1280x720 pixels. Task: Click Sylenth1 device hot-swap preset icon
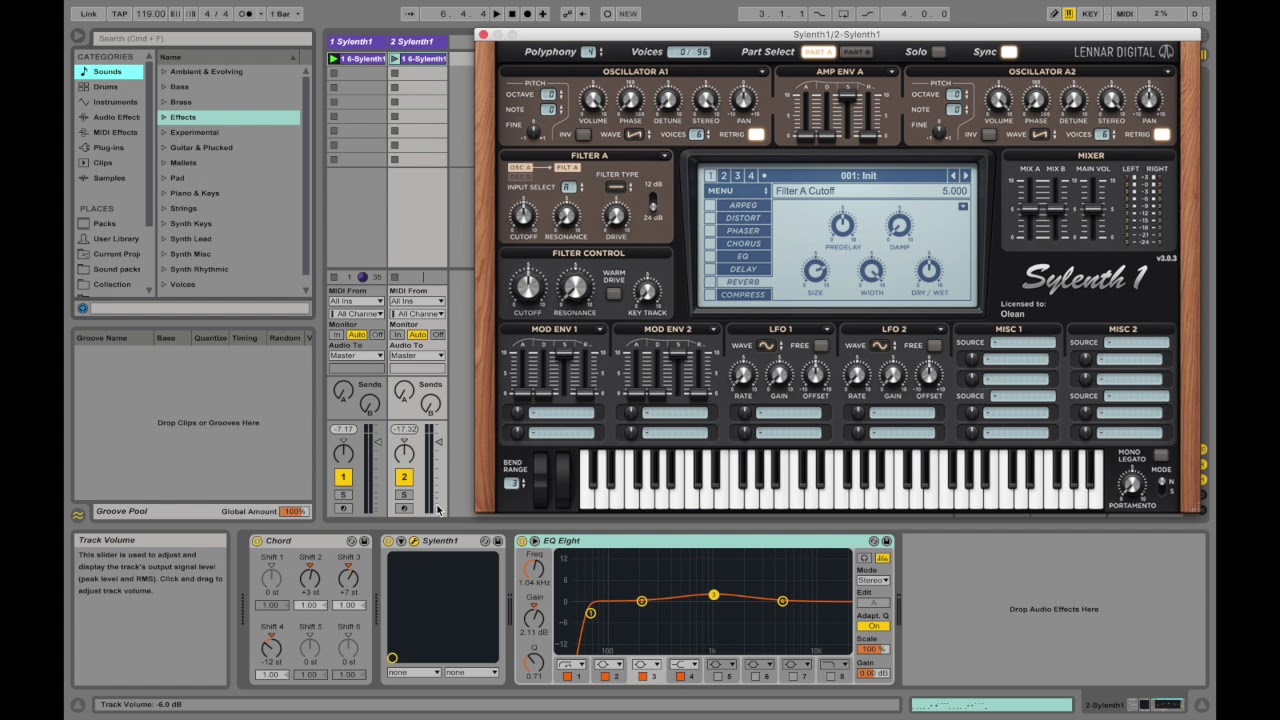(485, 541)
